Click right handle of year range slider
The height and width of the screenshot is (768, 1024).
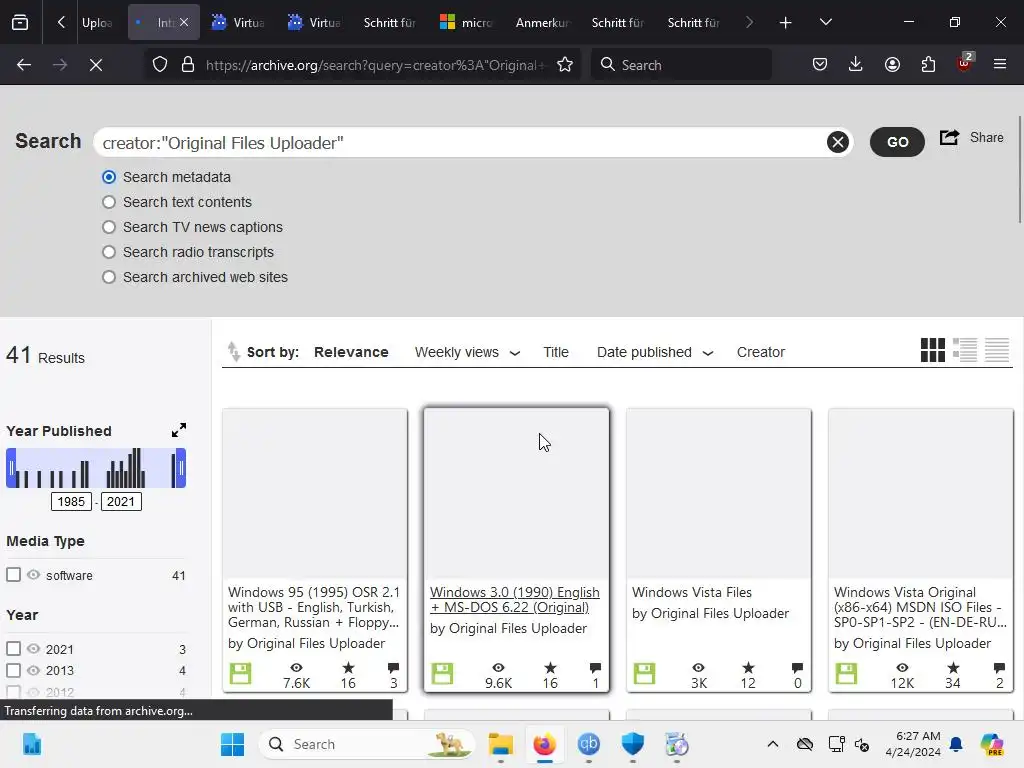[181, 468]
